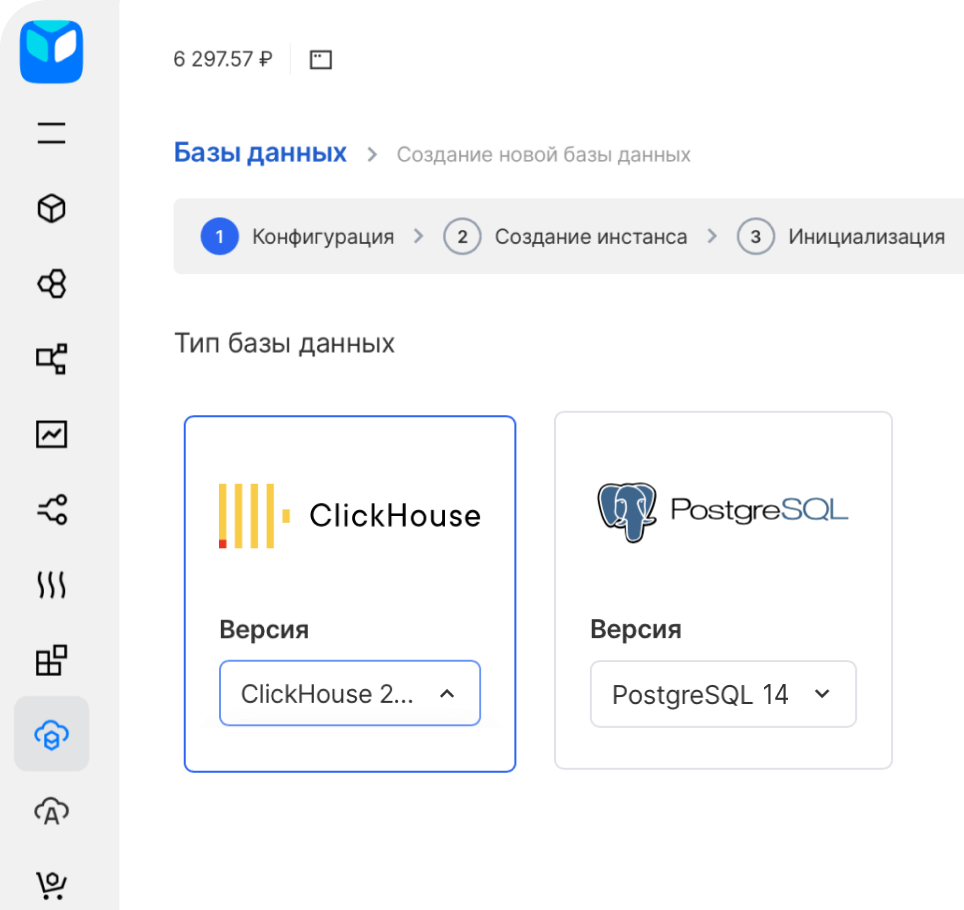This screenshot has height=910, width=964.
Task: Select step 3 Инициализация
Action: [x=840, y=236]
